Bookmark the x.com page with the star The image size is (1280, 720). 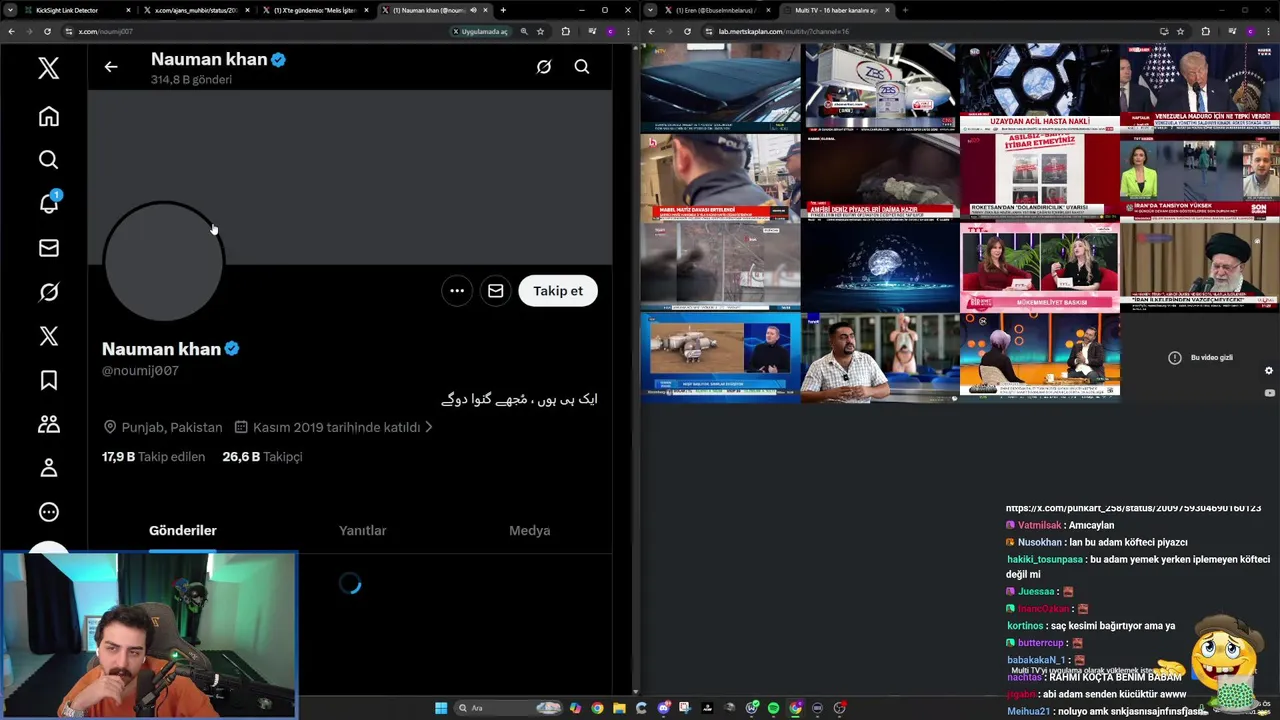540,31
